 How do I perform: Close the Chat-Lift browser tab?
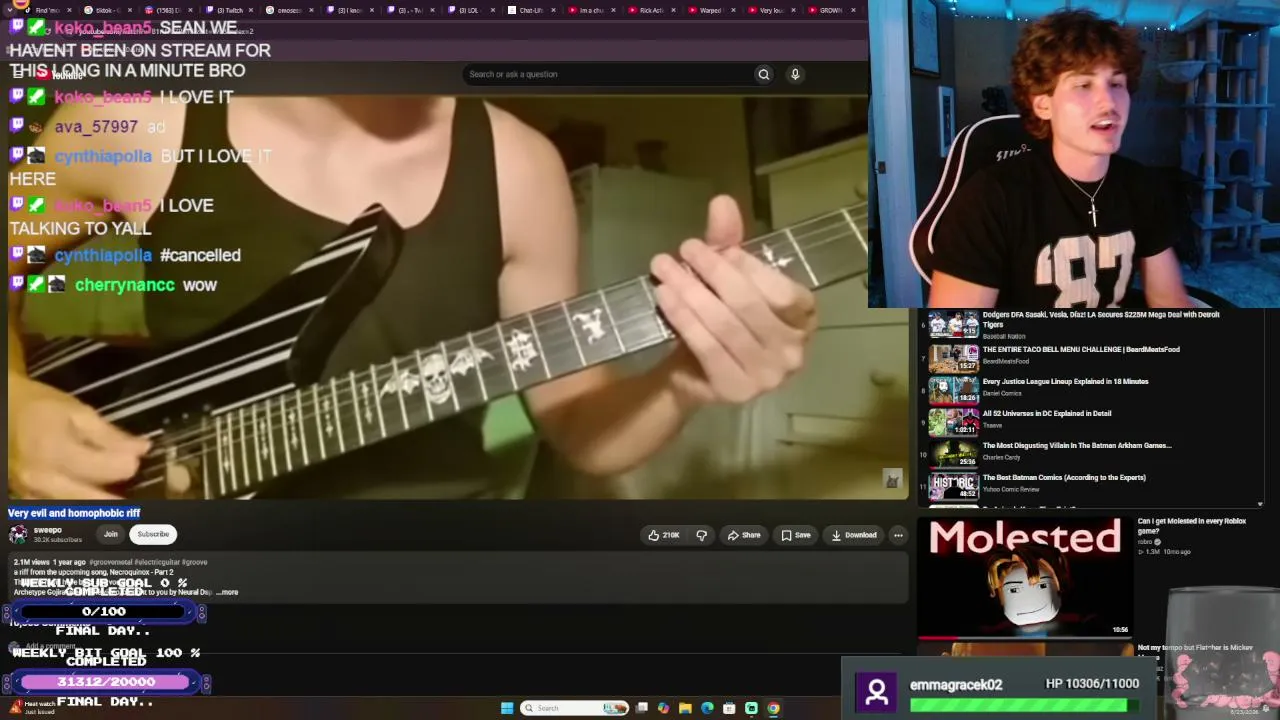[553, 10]
